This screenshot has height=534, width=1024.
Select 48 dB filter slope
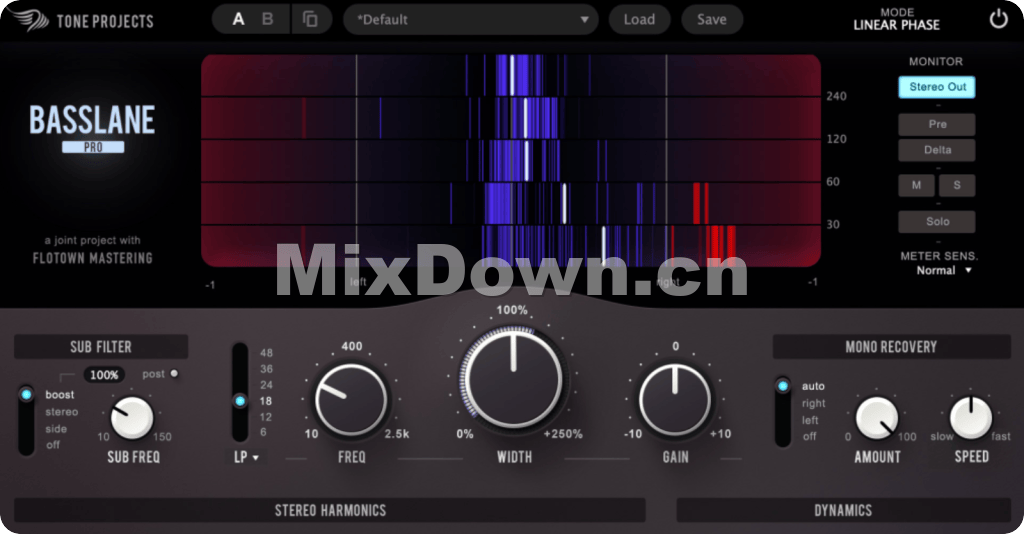click(266, 353)
